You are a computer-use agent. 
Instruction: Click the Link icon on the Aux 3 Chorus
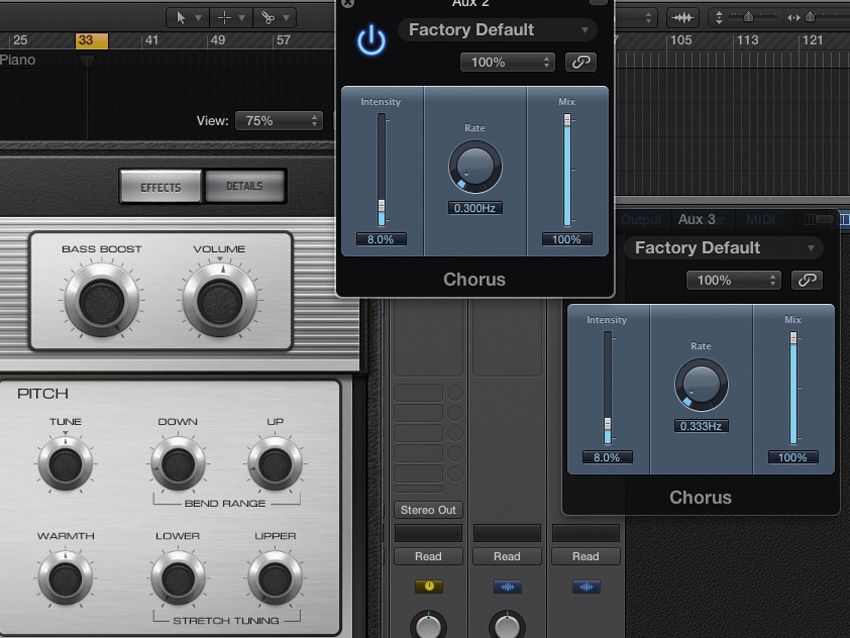(x=807, y=280)
